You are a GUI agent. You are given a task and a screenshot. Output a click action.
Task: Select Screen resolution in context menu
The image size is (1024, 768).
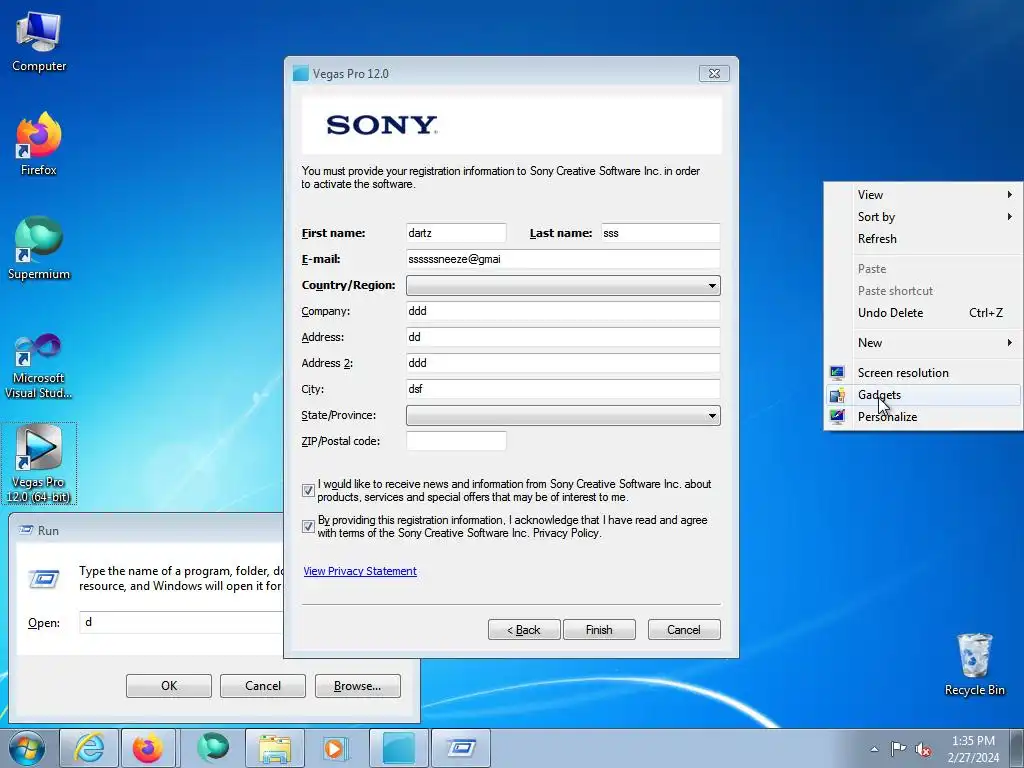(923, 373)
